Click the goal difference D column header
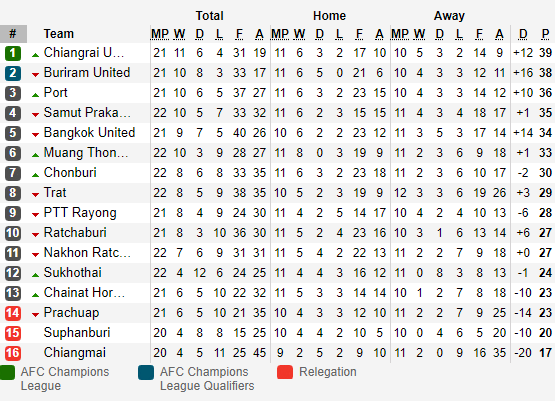 click(x=523, y=34)
